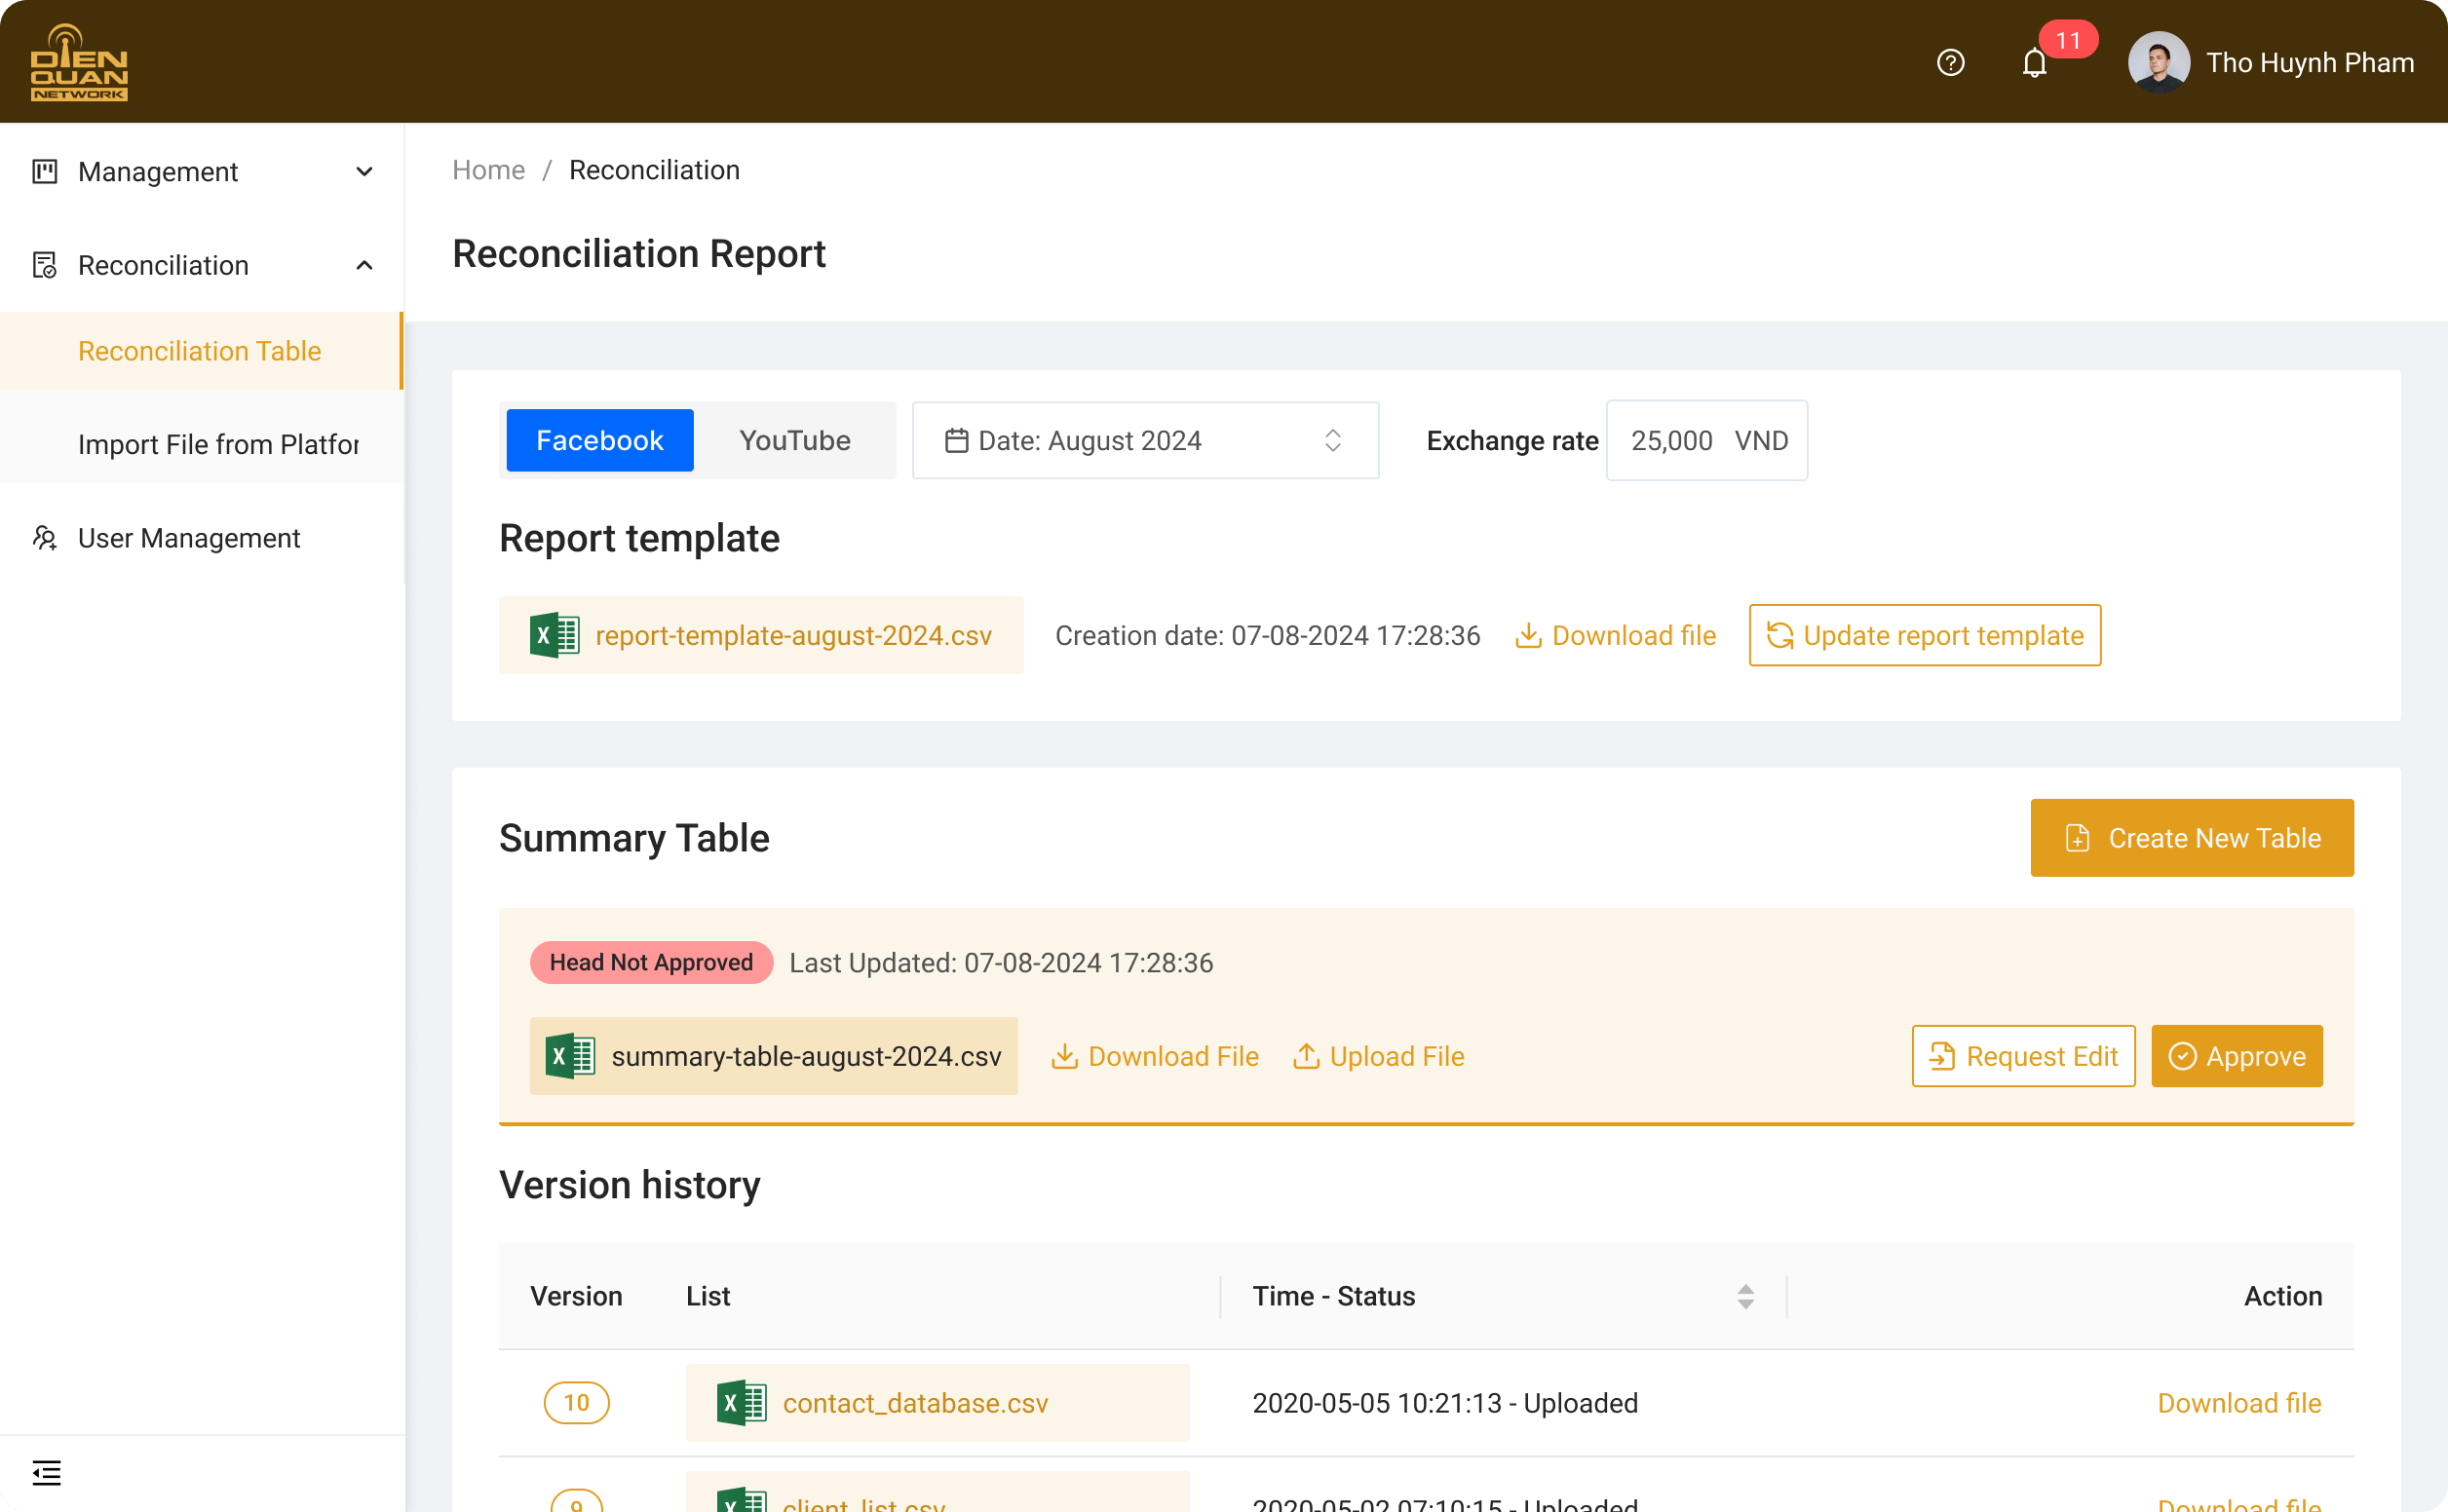Click Excel icon of report-template-august-2024.csv
The height and width of the screenshot is (1512, 2448).
(x=554, y=635)
